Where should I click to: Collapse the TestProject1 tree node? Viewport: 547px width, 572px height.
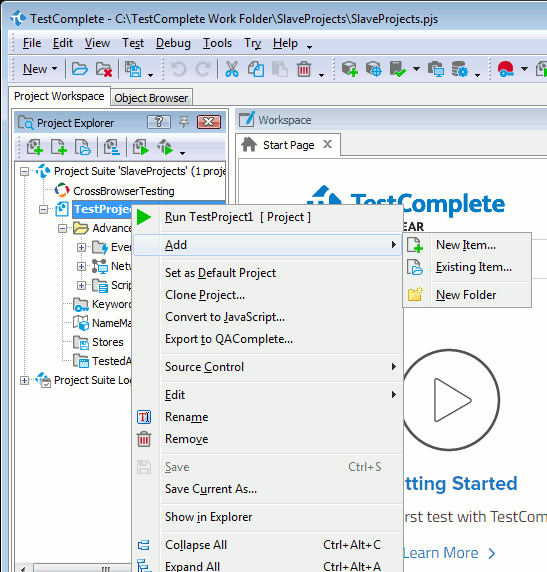tap(43, 209)
